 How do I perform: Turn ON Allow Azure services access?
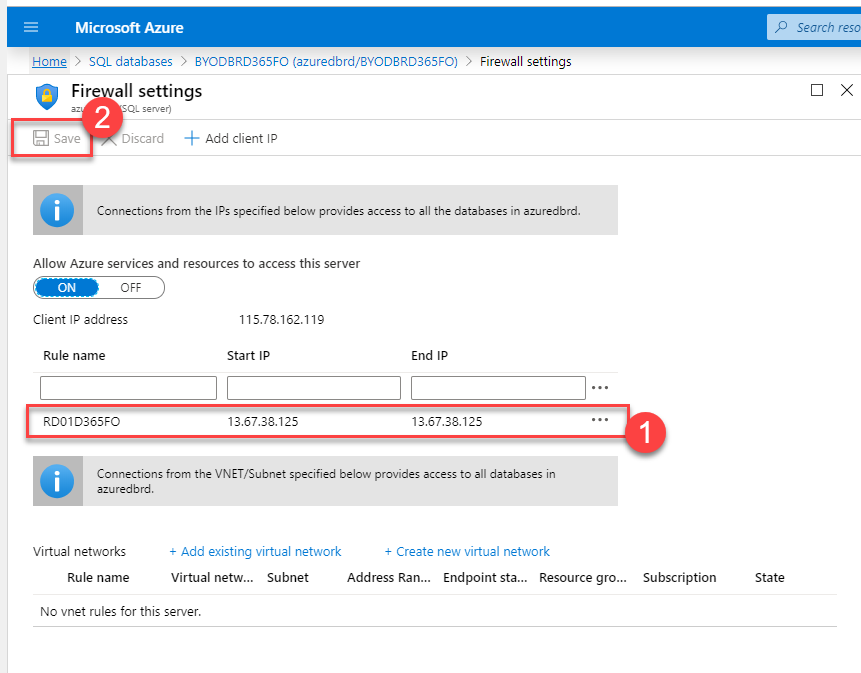point(66,288)
